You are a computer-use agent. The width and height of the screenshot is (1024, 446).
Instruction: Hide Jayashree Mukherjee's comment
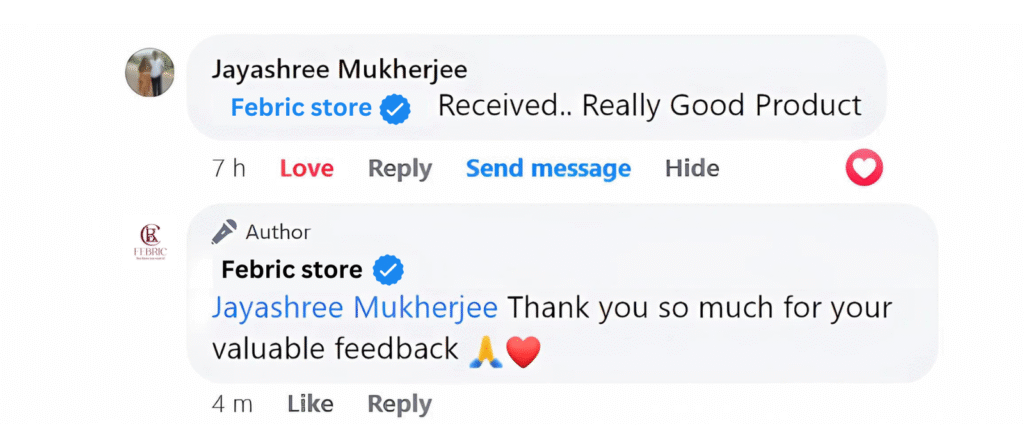click(692, 169)
